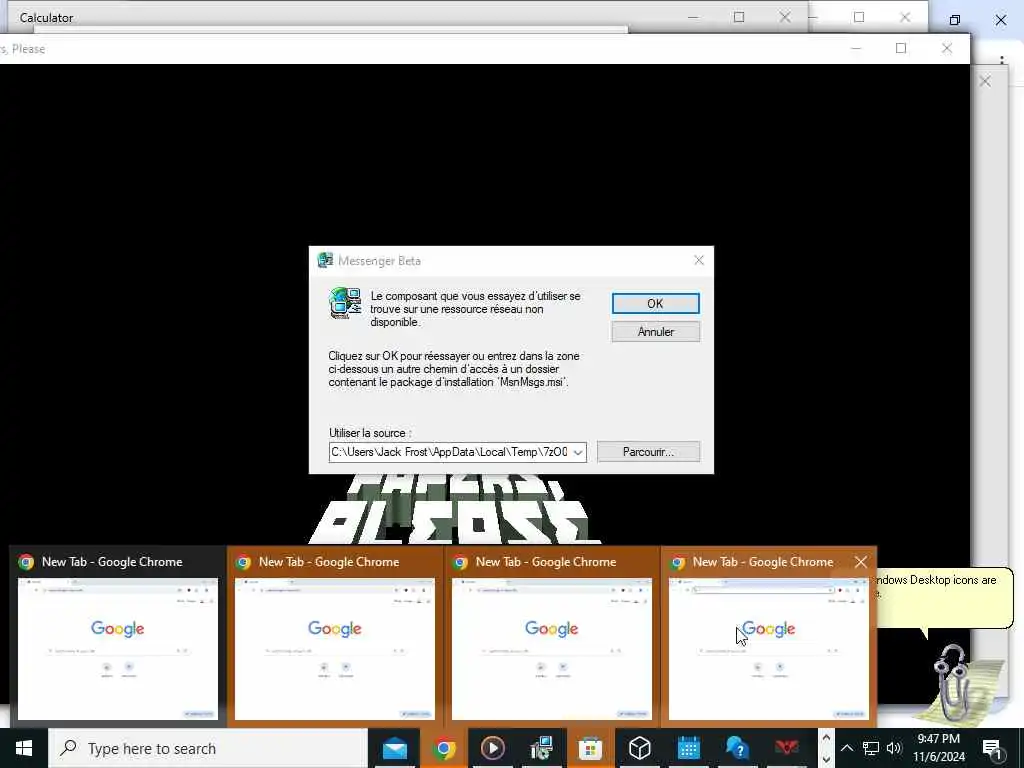Minimize the Papers, Please window

pos(856,48)
